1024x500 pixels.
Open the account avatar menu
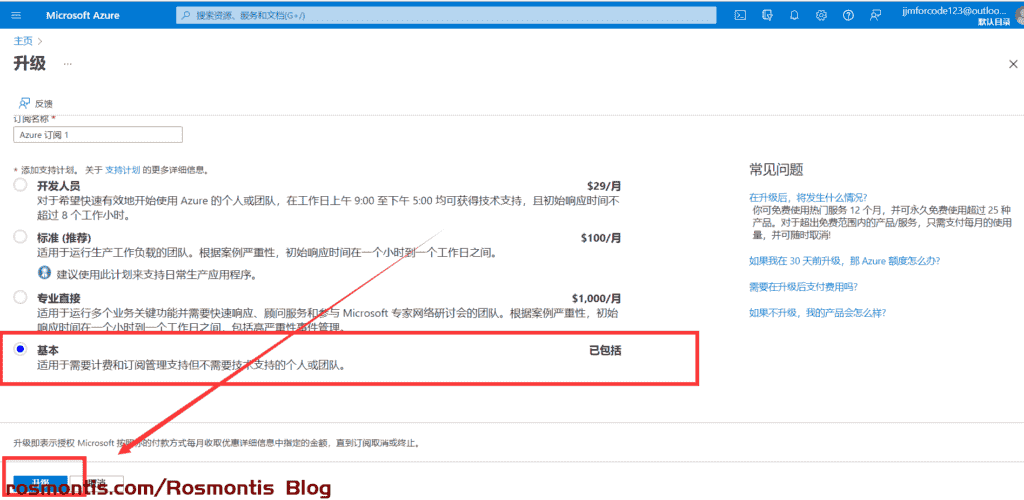coord(1019,16)
